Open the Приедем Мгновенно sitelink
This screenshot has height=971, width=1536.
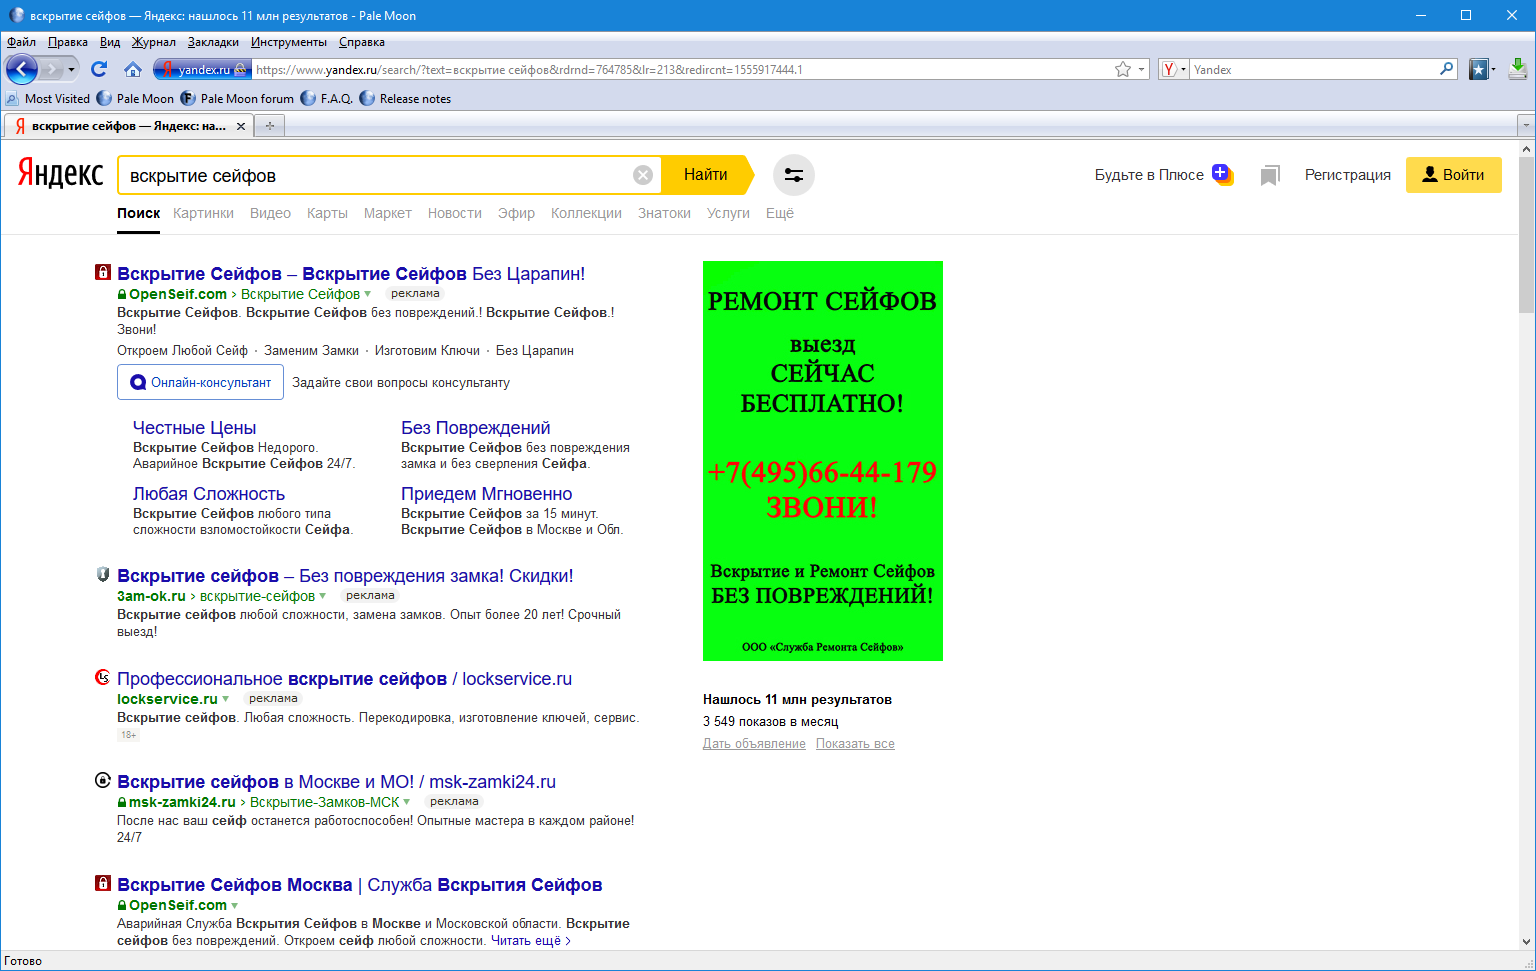[486, 494]
